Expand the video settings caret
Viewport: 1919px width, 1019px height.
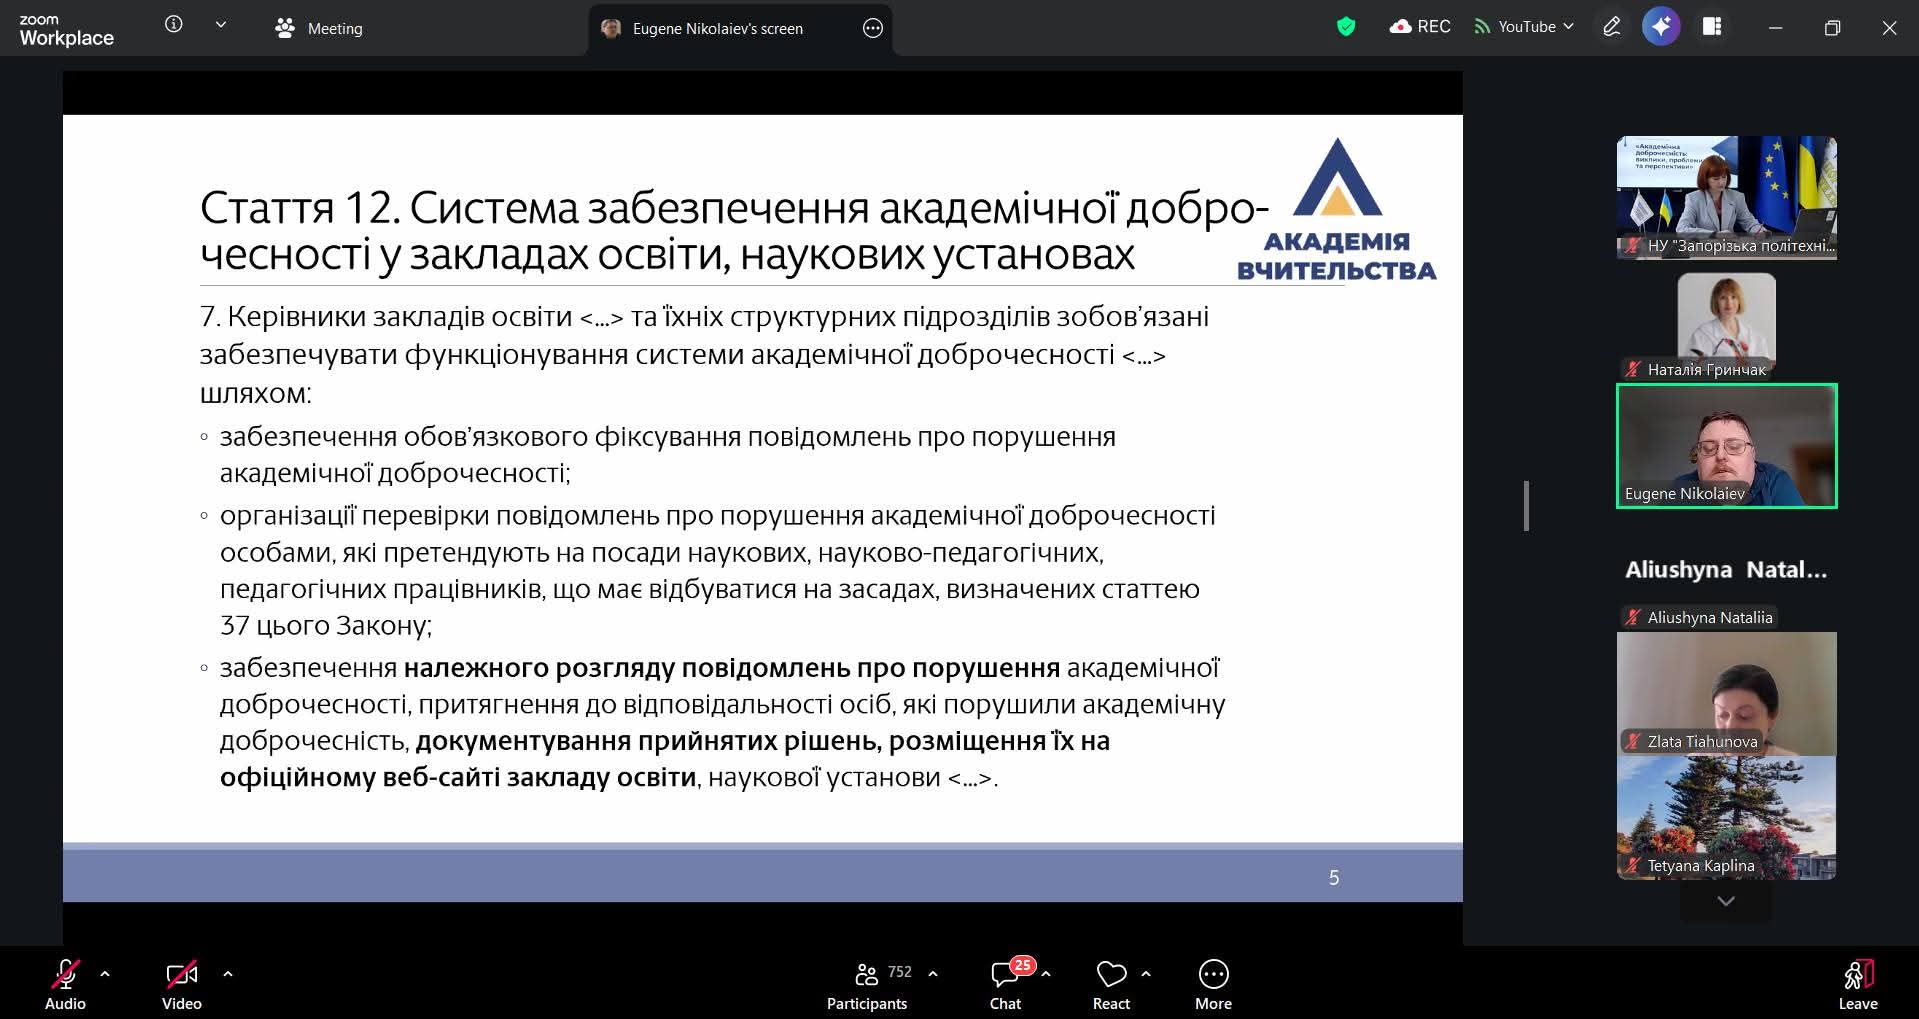click(x=228, y=973)
